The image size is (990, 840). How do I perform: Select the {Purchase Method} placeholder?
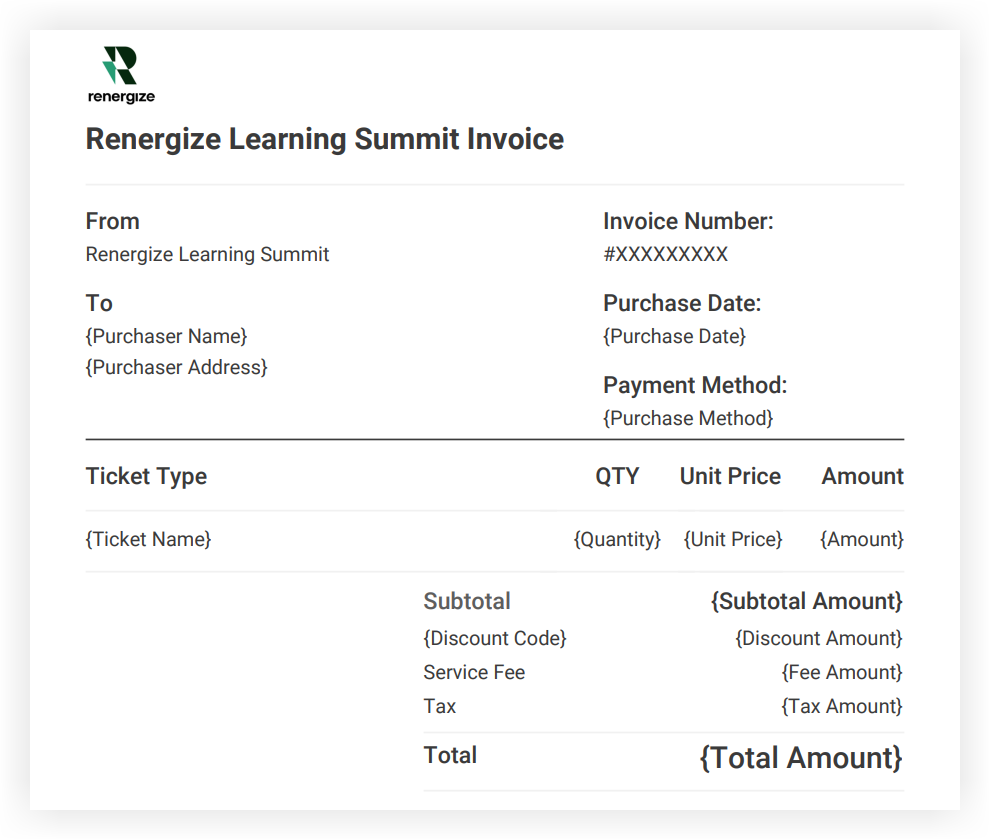click(688, 418)
